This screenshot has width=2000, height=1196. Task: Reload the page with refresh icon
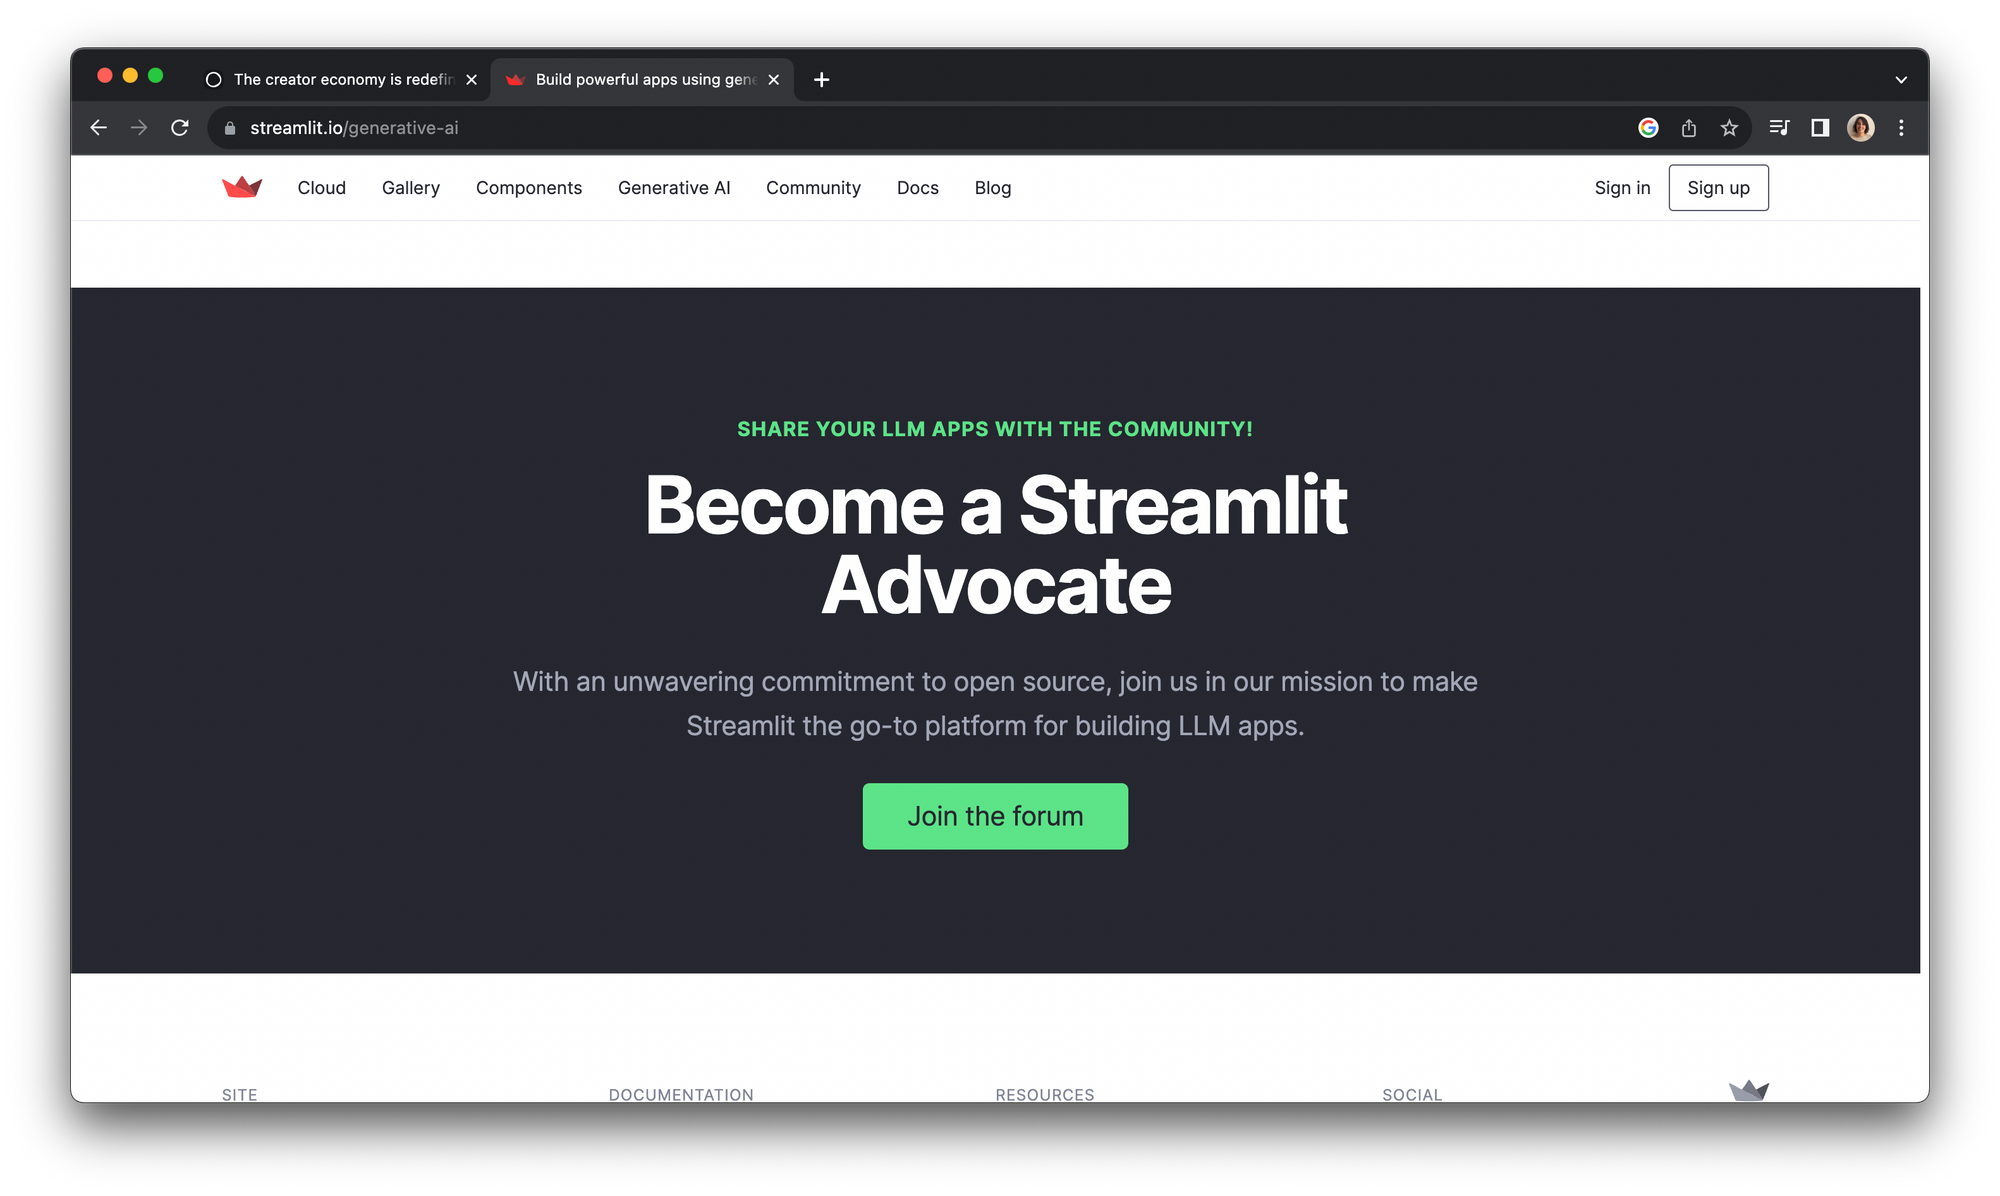coord(180,128)
